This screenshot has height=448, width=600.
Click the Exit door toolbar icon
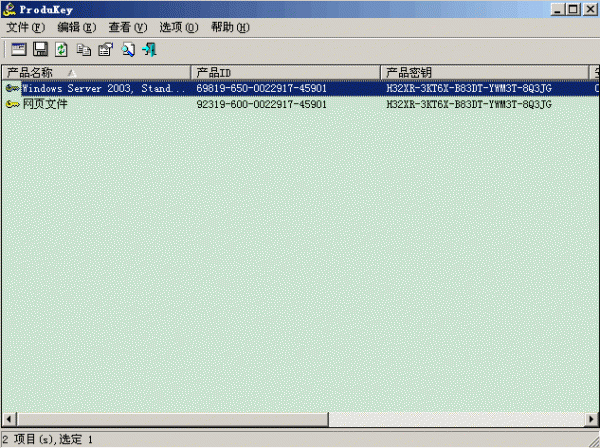pos(149,50)
